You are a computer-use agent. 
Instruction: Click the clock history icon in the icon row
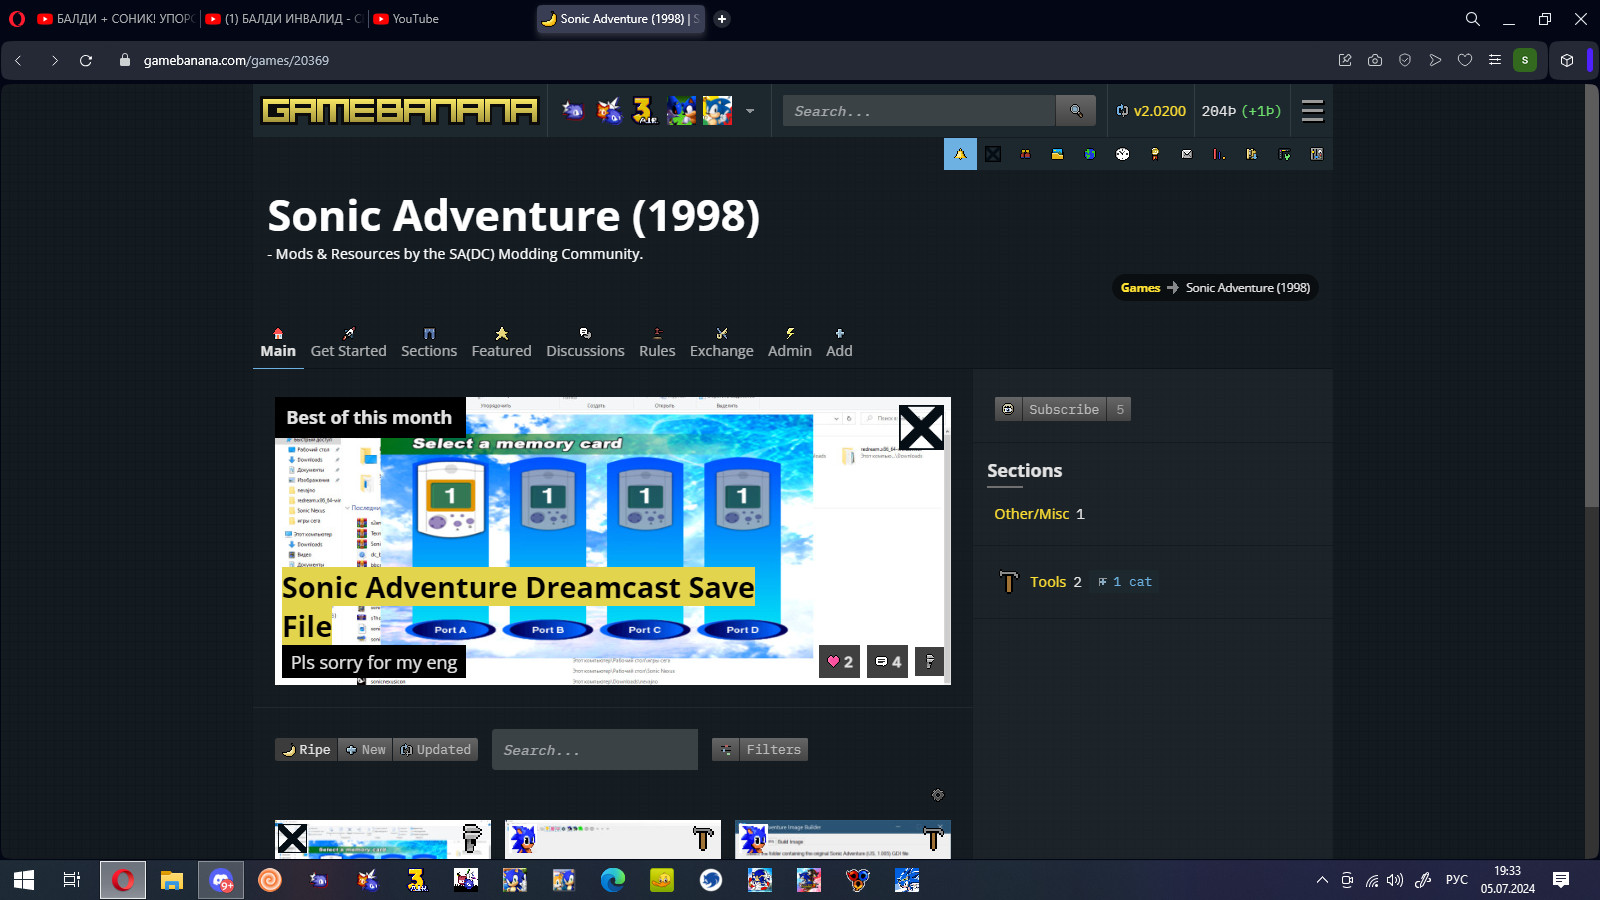[1122, 154]
